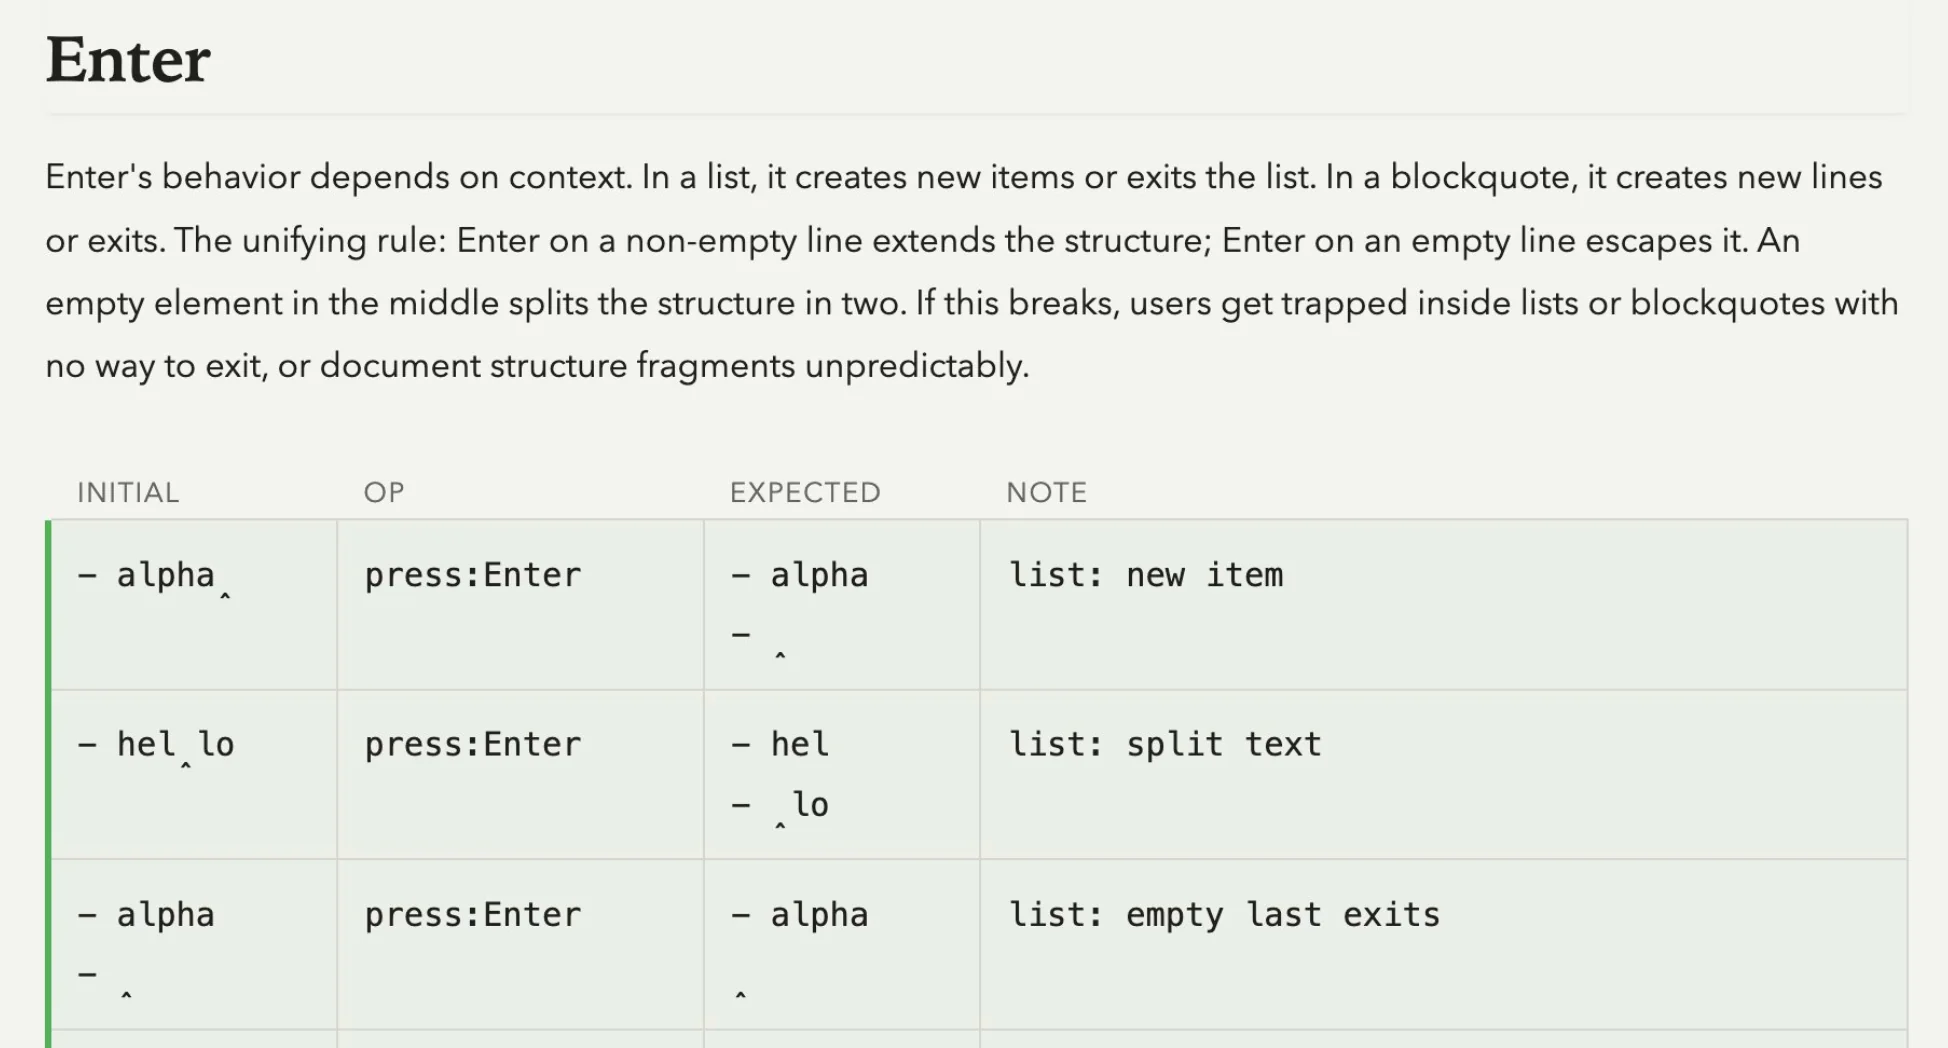
Task: Click the NOTE column header
Action: pos(1046,493)
